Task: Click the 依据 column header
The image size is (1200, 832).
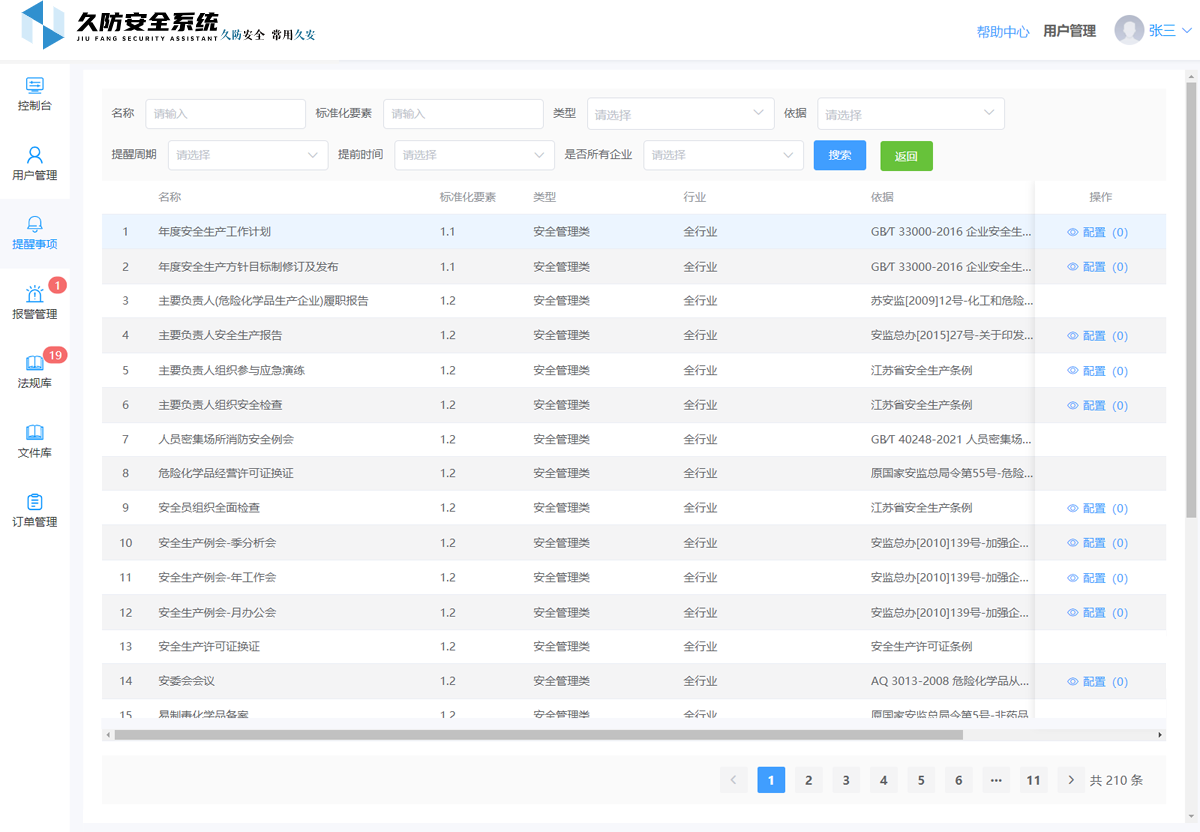Action: 882,197
